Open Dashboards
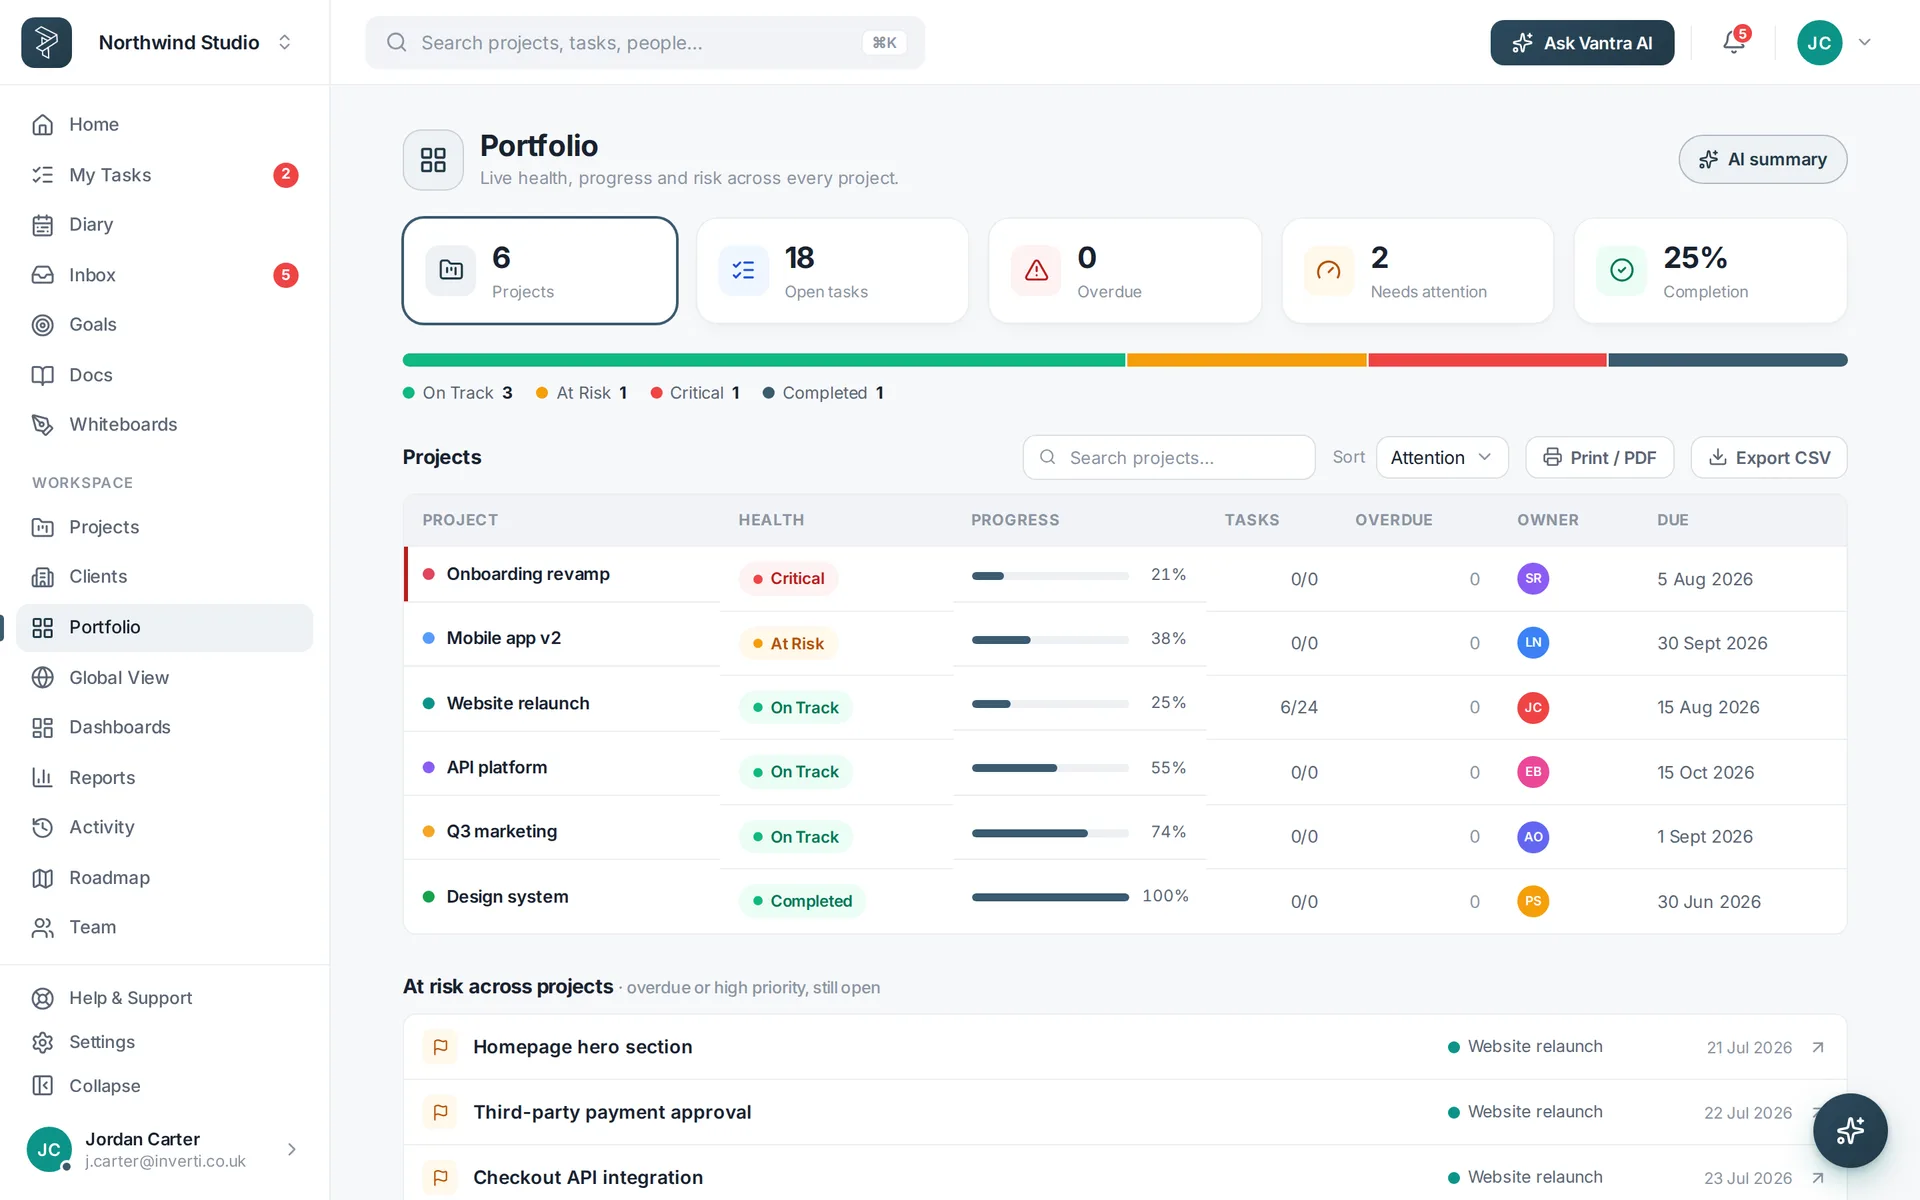 (x=165, y=727)
